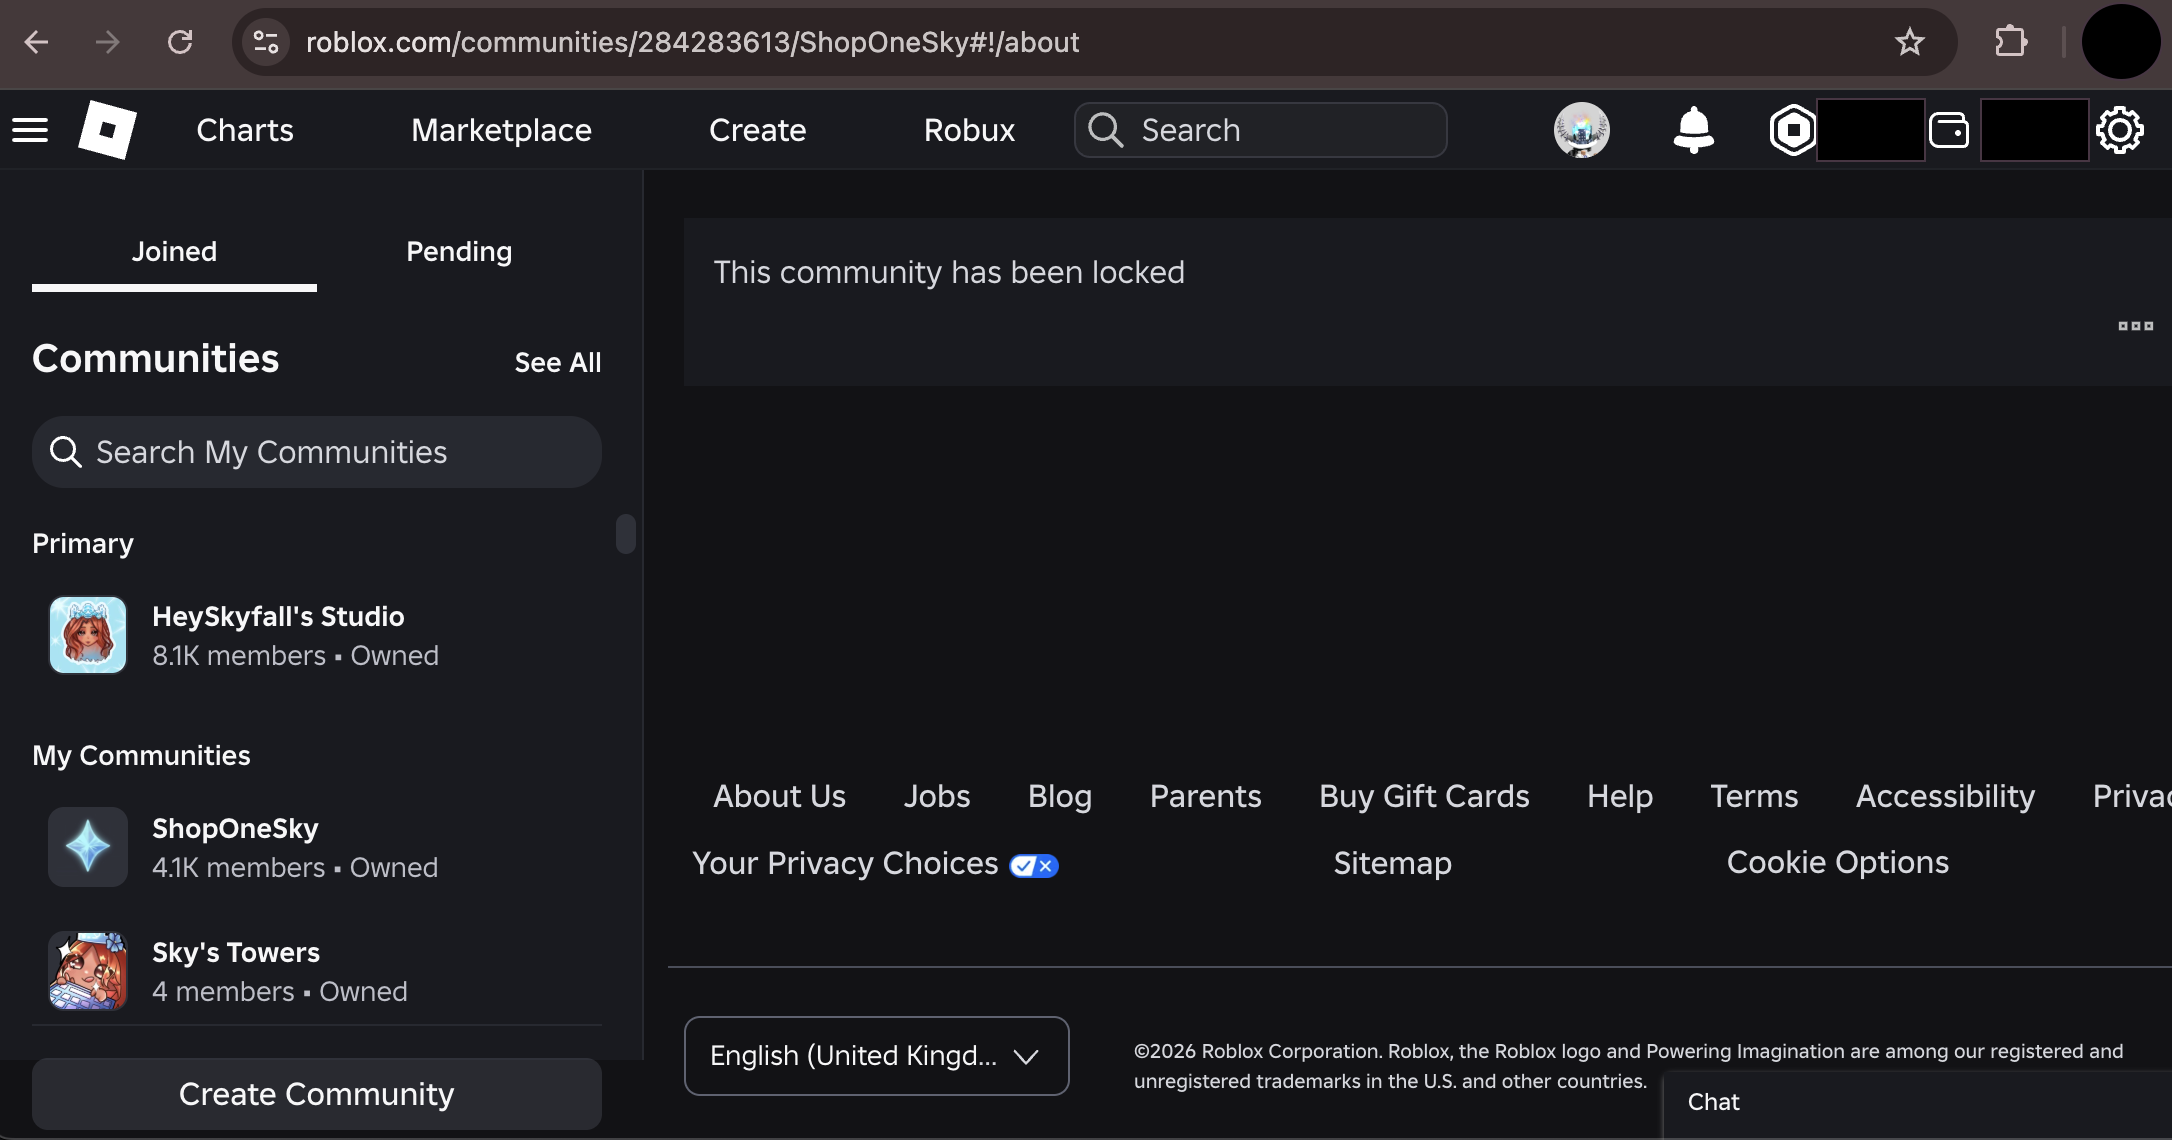Select HeySkyfall's Studio community name
2172x1140 pixels.
click(278, 616)
